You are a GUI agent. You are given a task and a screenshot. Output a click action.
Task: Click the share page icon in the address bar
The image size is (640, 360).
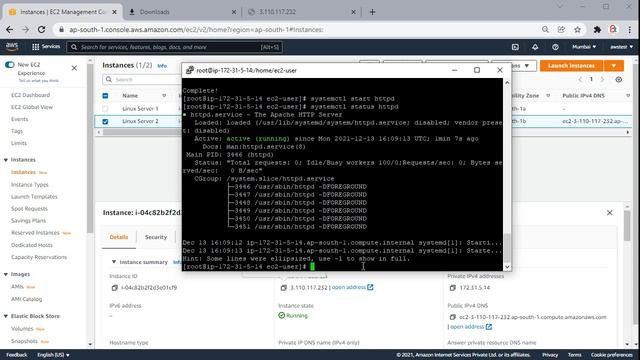(561, 29)
